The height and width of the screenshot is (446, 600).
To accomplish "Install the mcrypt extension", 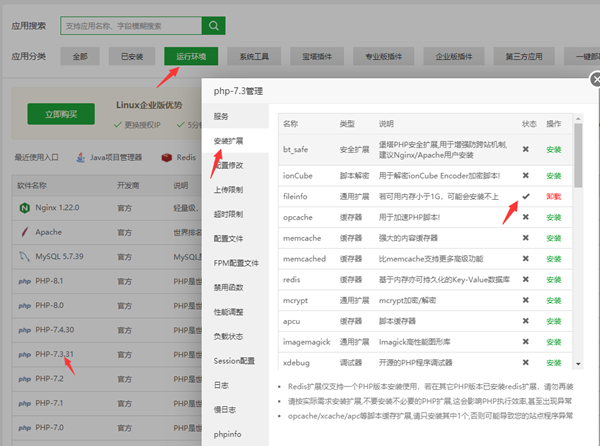I will click(x=554, y=301).
